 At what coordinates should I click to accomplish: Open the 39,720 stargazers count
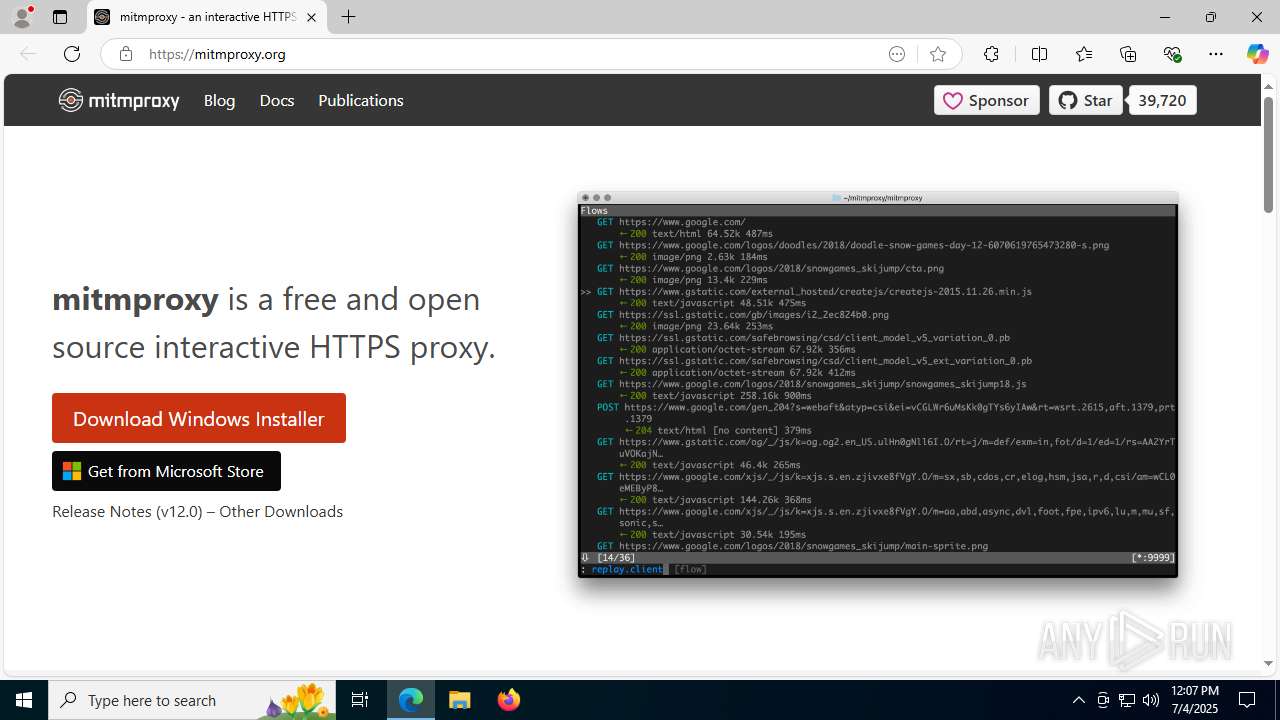(x=1162, y=100)
